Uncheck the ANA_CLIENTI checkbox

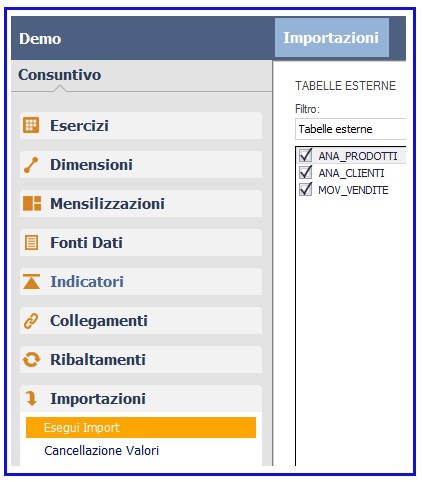point(305,172)
